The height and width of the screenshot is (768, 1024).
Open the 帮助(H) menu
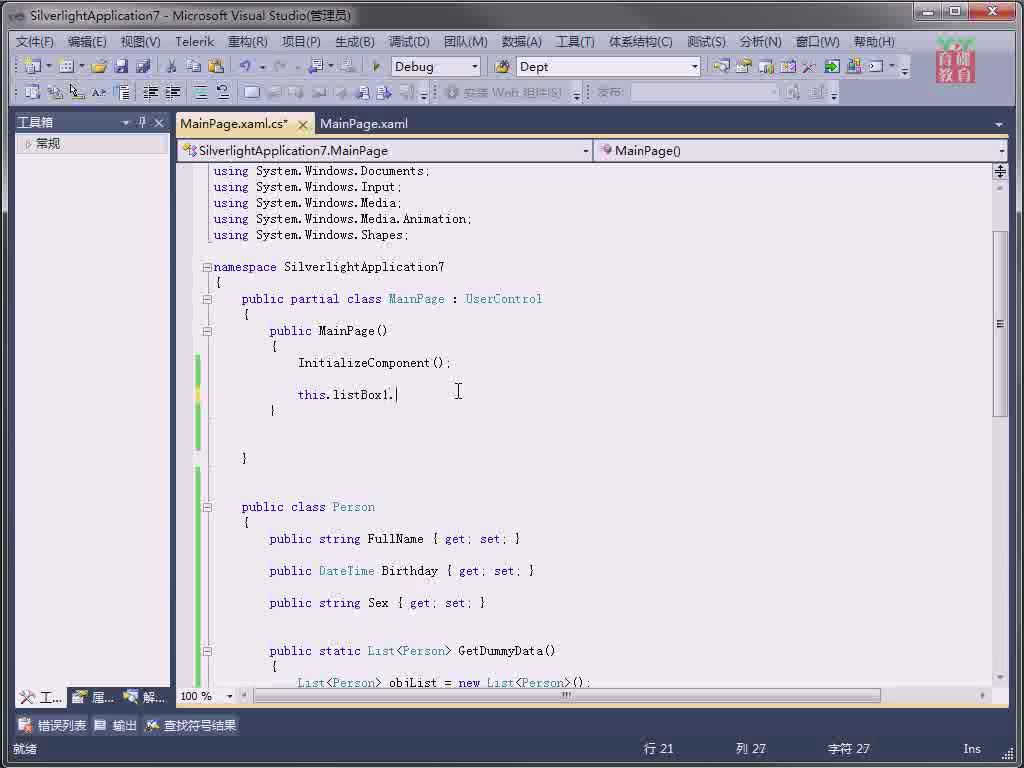874,42
